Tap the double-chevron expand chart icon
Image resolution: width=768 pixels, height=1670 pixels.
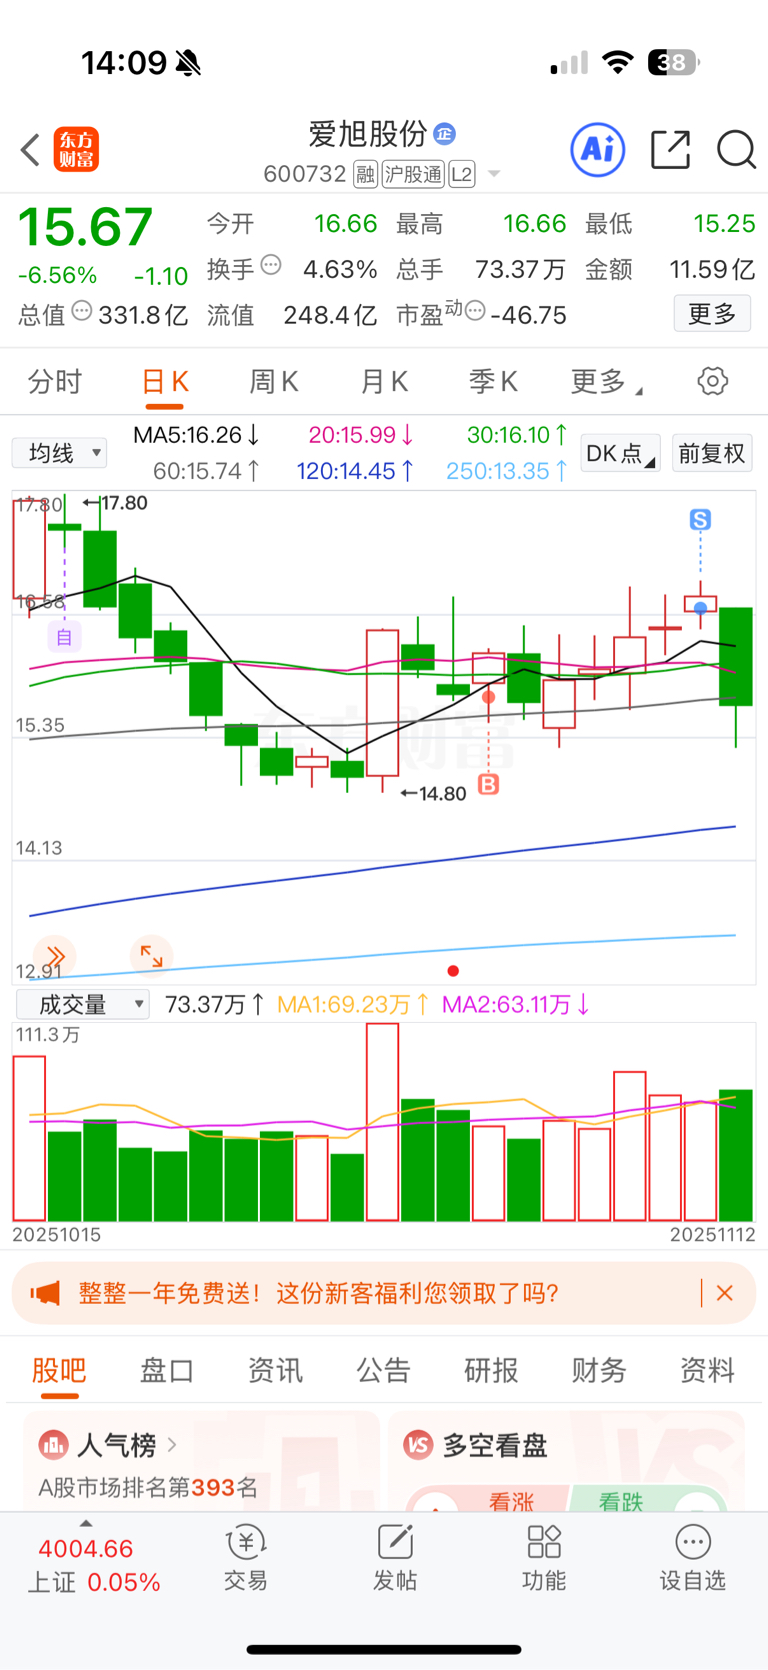point(56,956)
